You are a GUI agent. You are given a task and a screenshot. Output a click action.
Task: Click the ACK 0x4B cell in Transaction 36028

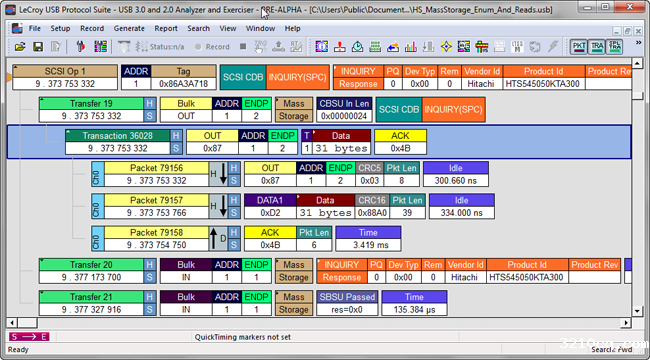[x=400, y=142]
